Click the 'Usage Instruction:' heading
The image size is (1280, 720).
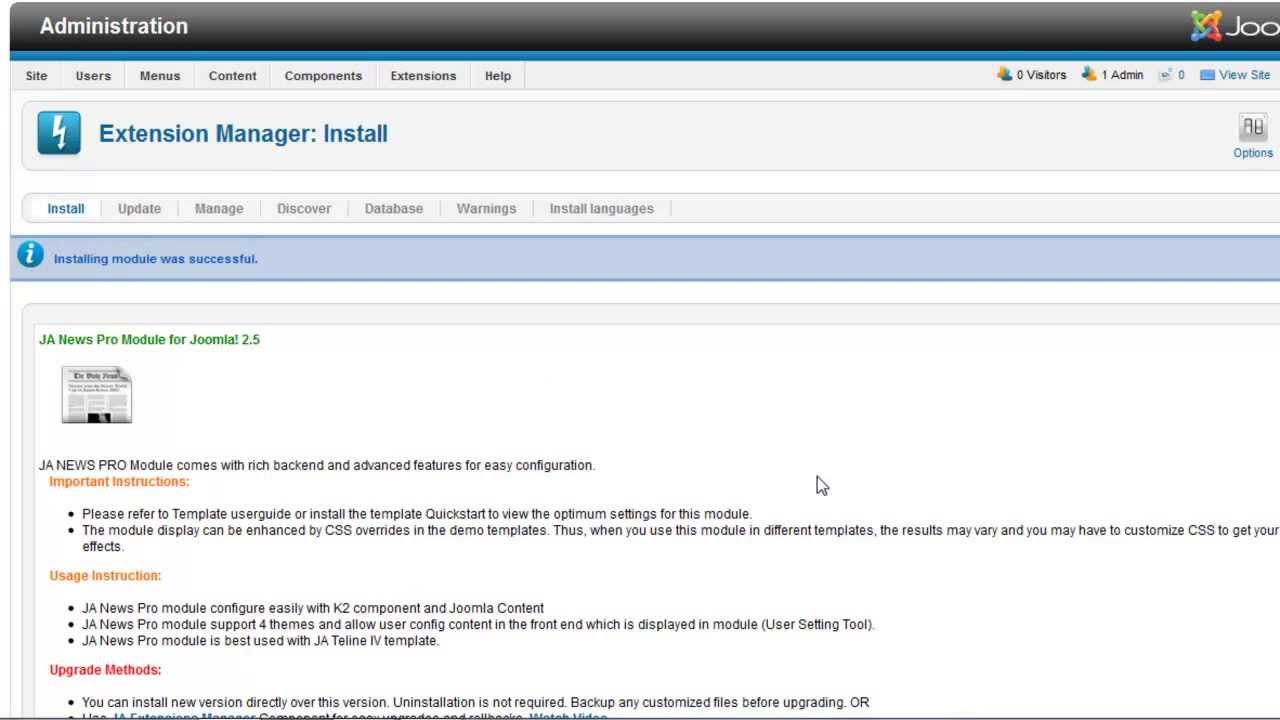coord(105,576)
